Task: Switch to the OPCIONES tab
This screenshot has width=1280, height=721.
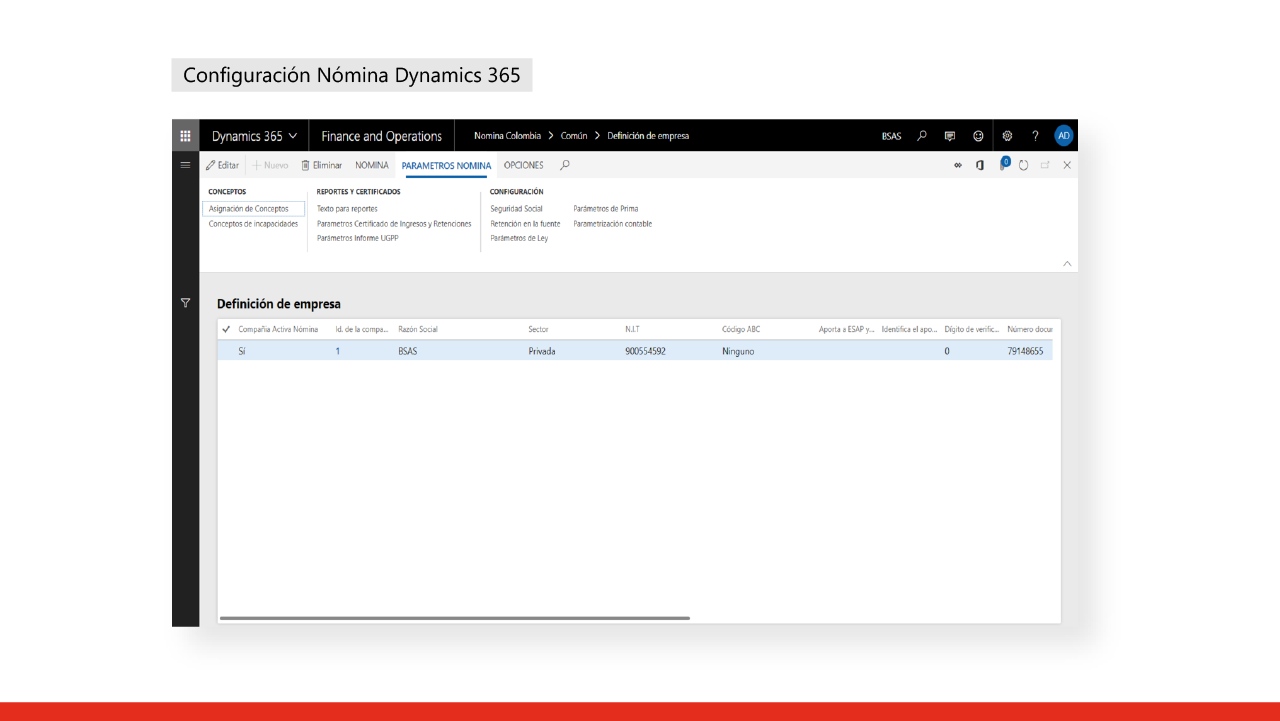Action: pos(524,165)
